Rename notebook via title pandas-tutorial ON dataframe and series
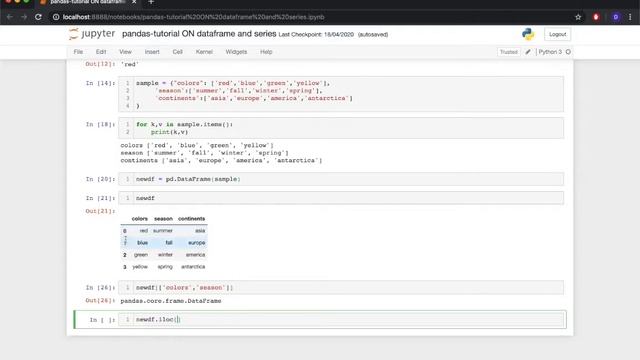The width and height of the screenshot is (640, 360). point(199,34)
